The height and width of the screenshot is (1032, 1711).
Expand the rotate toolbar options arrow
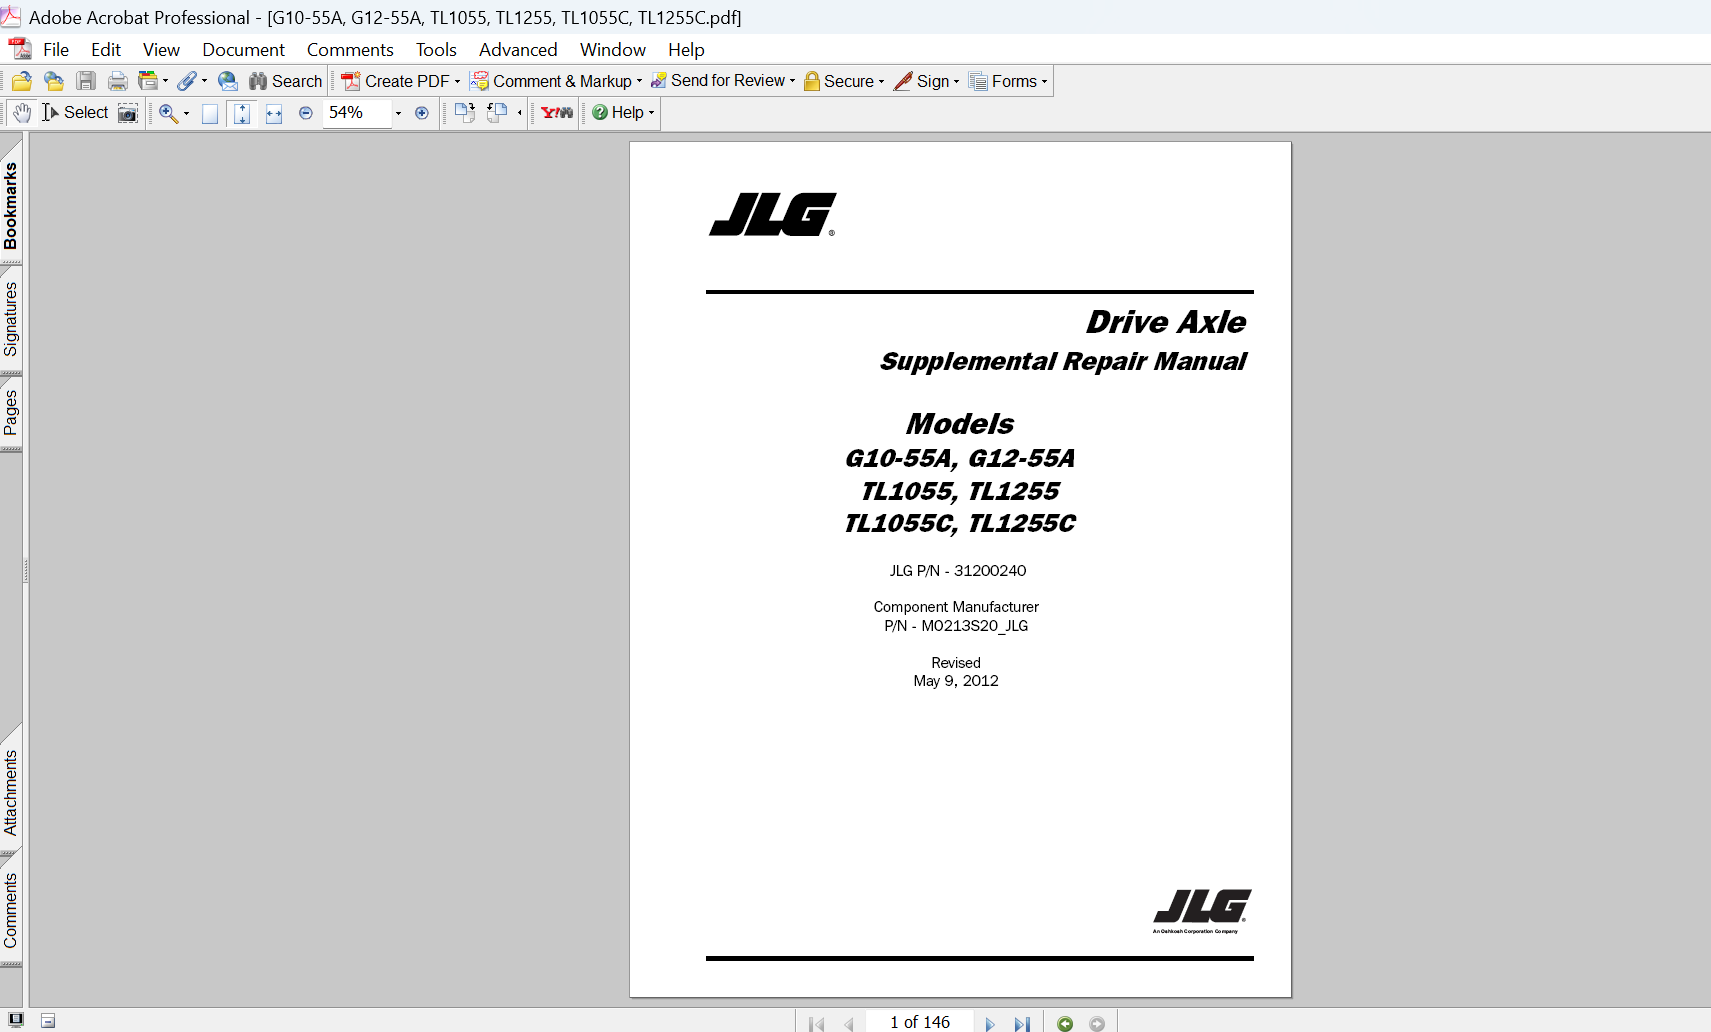coord(519,113)
